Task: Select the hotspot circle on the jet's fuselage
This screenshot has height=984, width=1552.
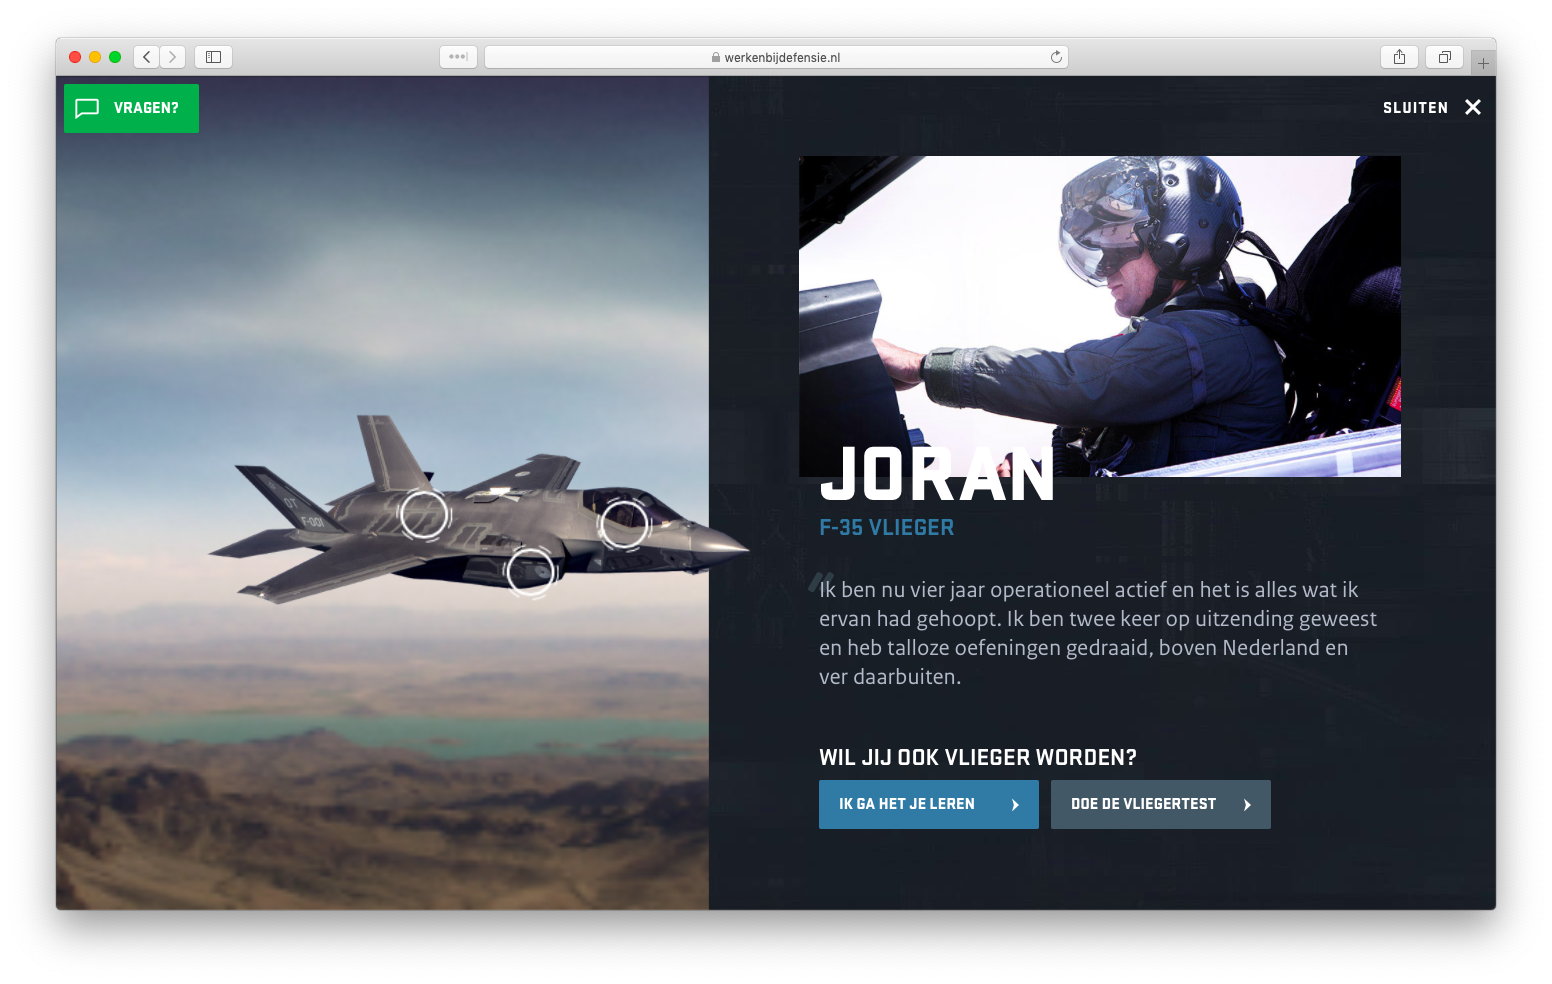Action: click(x=424, y=514)
